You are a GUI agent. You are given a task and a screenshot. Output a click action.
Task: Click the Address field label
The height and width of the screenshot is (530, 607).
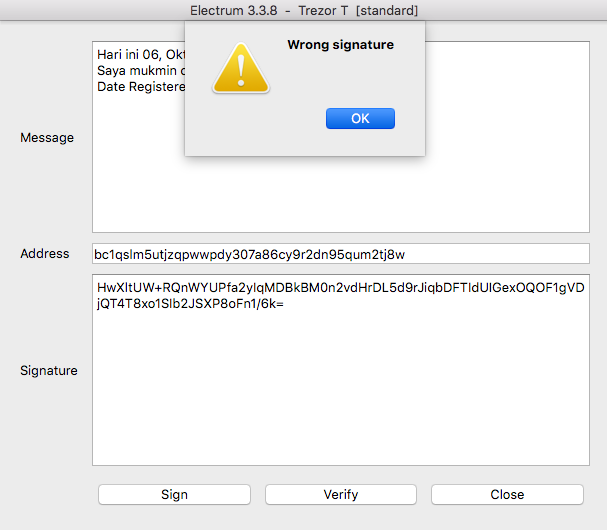pos(45,254)
